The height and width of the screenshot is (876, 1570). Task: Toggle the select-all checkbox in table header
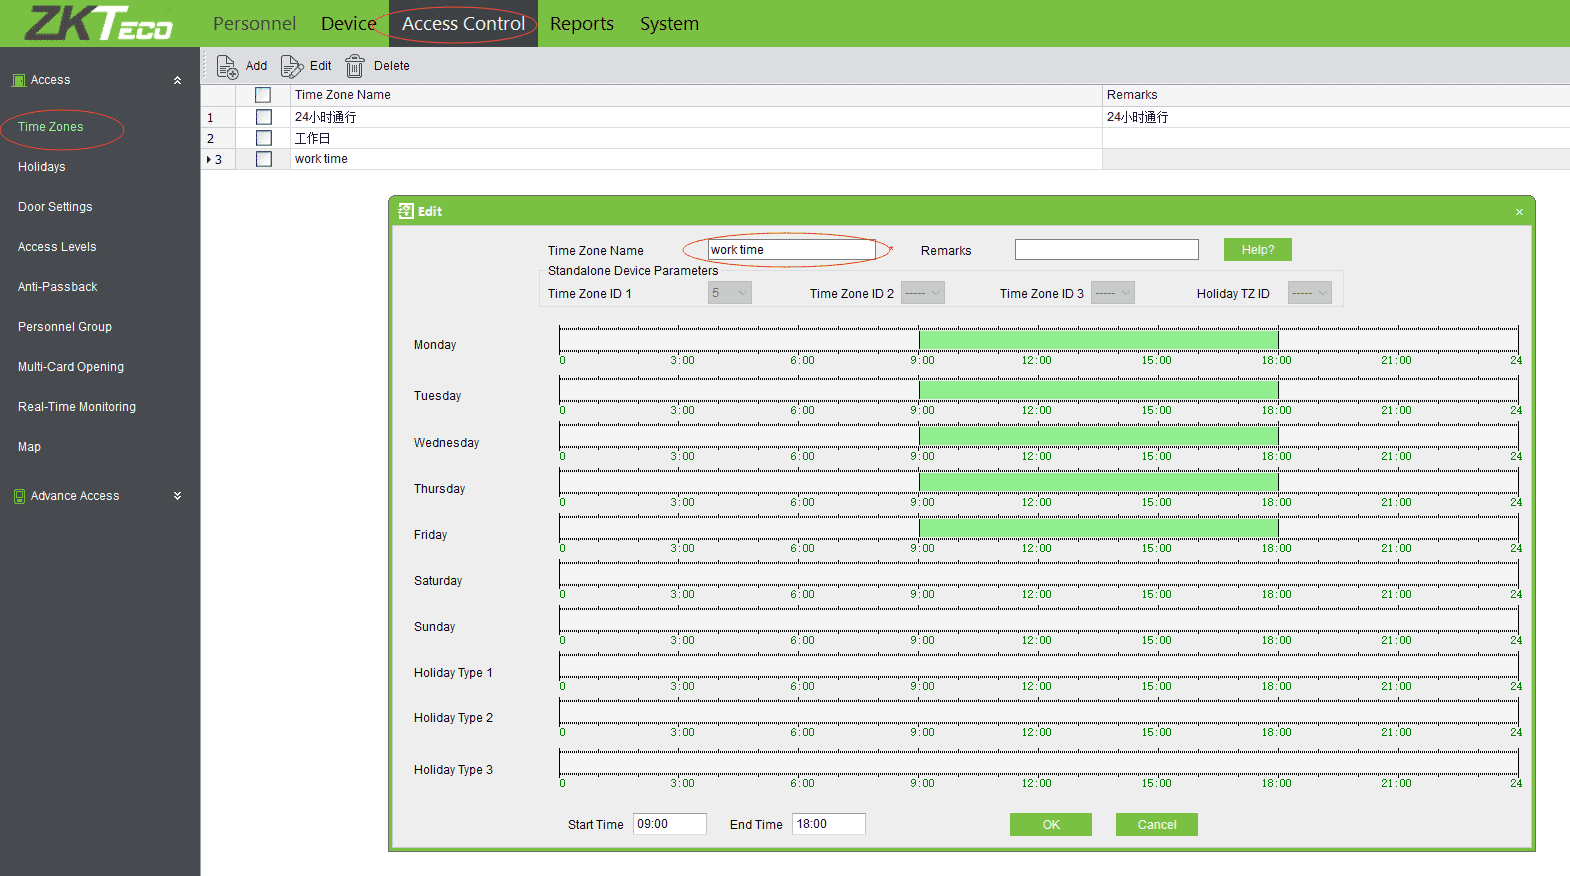tap(263, 95)
